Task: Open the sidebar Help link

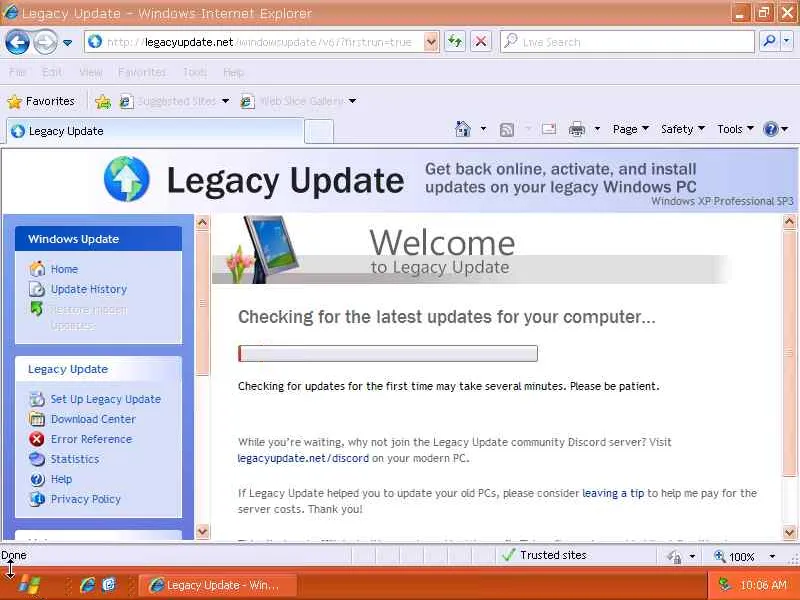Action: pyautogui.click(x=61, y=479)
